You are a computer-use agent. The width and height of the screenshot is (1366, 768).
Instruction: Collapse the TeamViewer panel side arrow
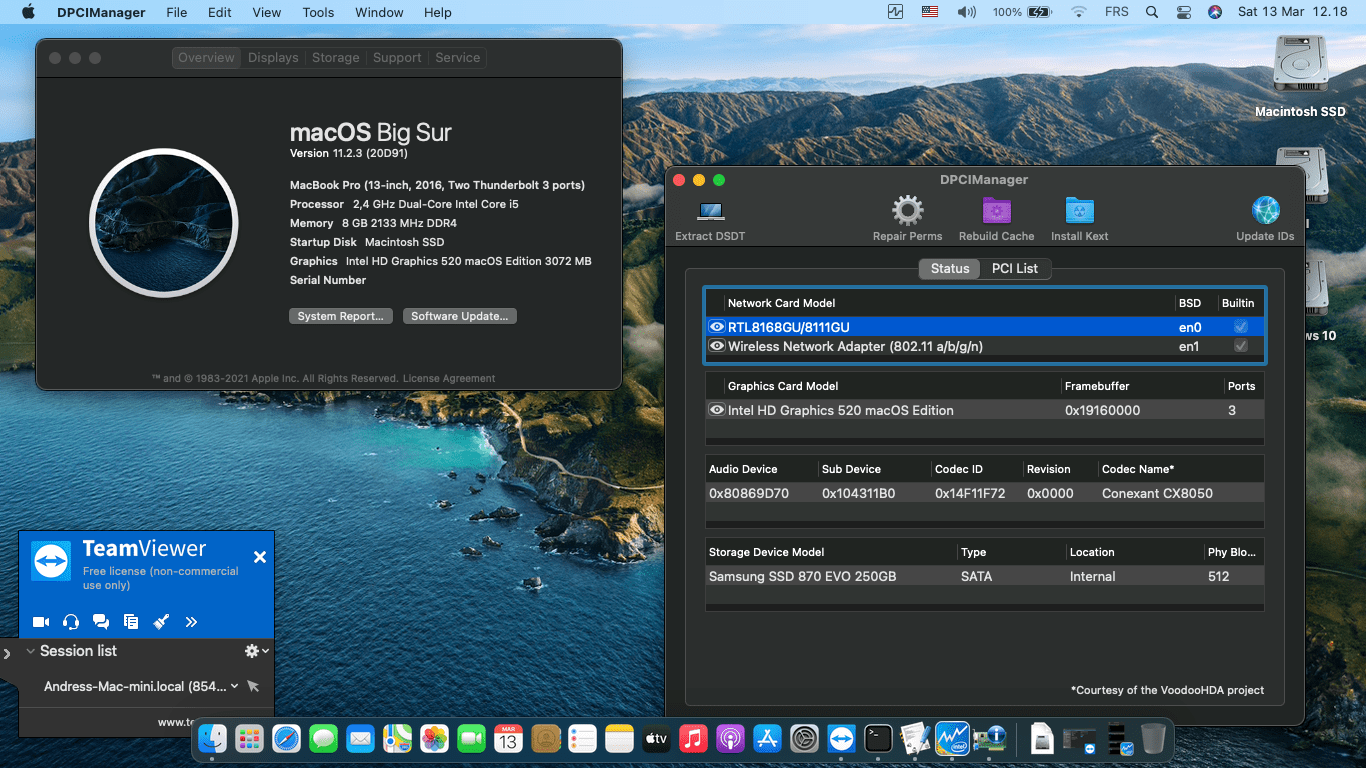[7, 654]
